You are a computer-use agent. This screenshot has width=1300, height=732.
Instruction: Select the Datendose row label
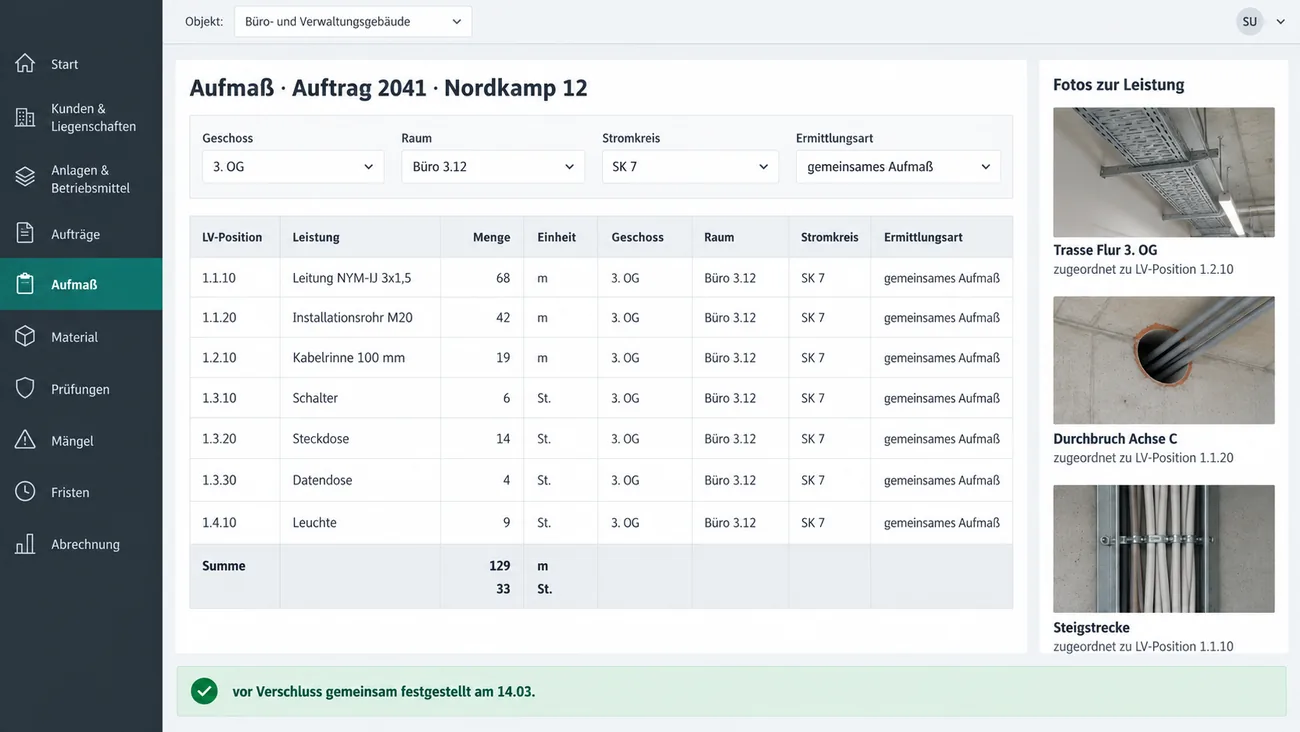coord(322,480)
